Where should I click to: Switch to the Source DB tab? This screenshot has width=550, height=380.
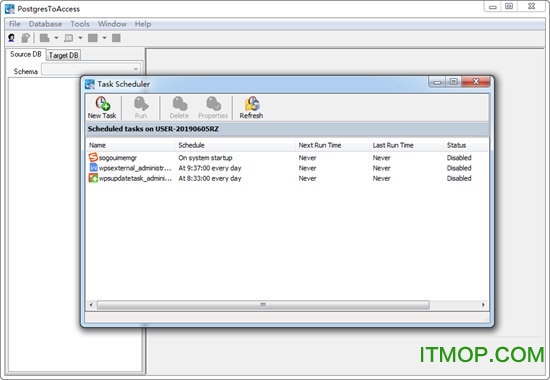click(26, 54)
